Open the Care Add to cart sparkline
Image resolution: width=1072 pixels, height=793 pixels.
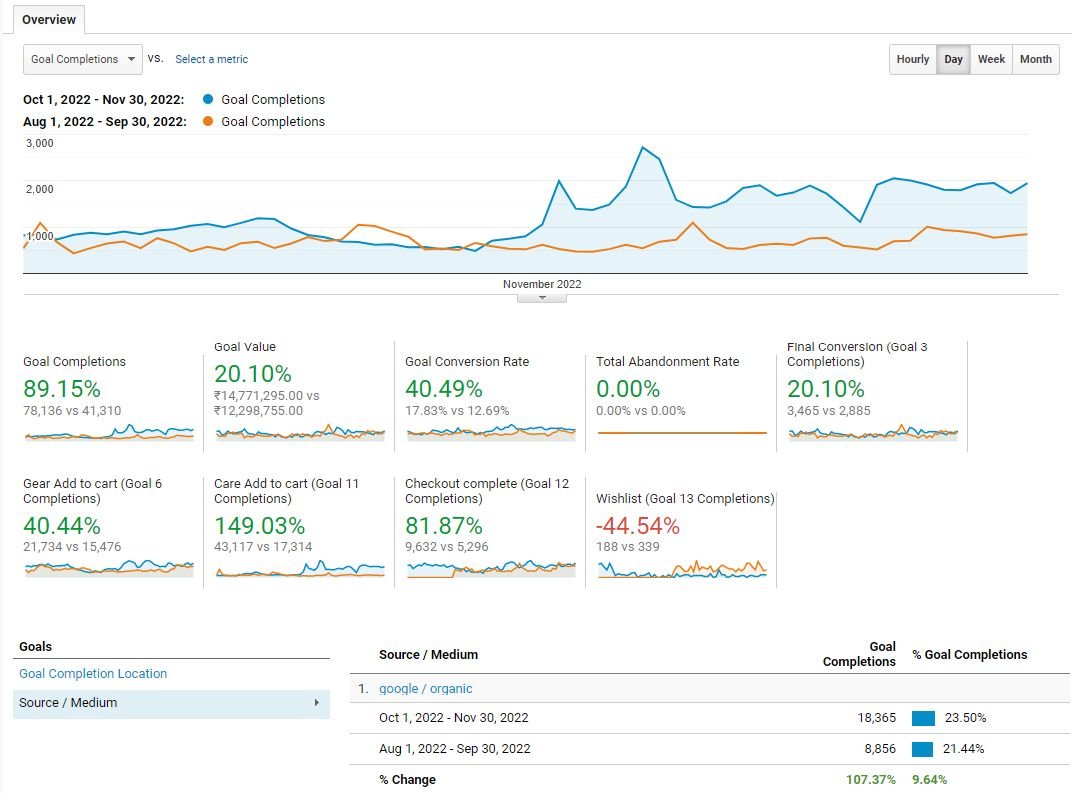click(300, 569)
